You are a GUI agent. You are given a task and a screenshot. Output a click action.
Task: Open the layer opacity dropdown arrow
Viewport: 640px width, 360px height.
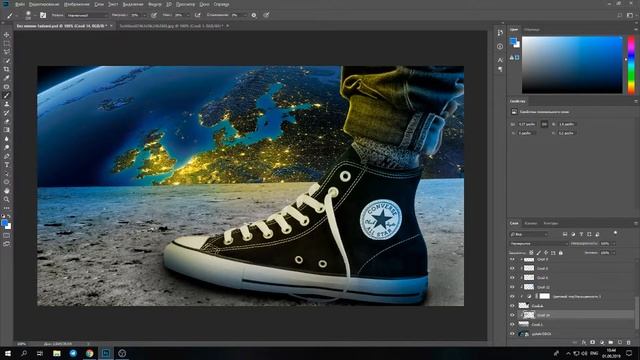point(614,244)
